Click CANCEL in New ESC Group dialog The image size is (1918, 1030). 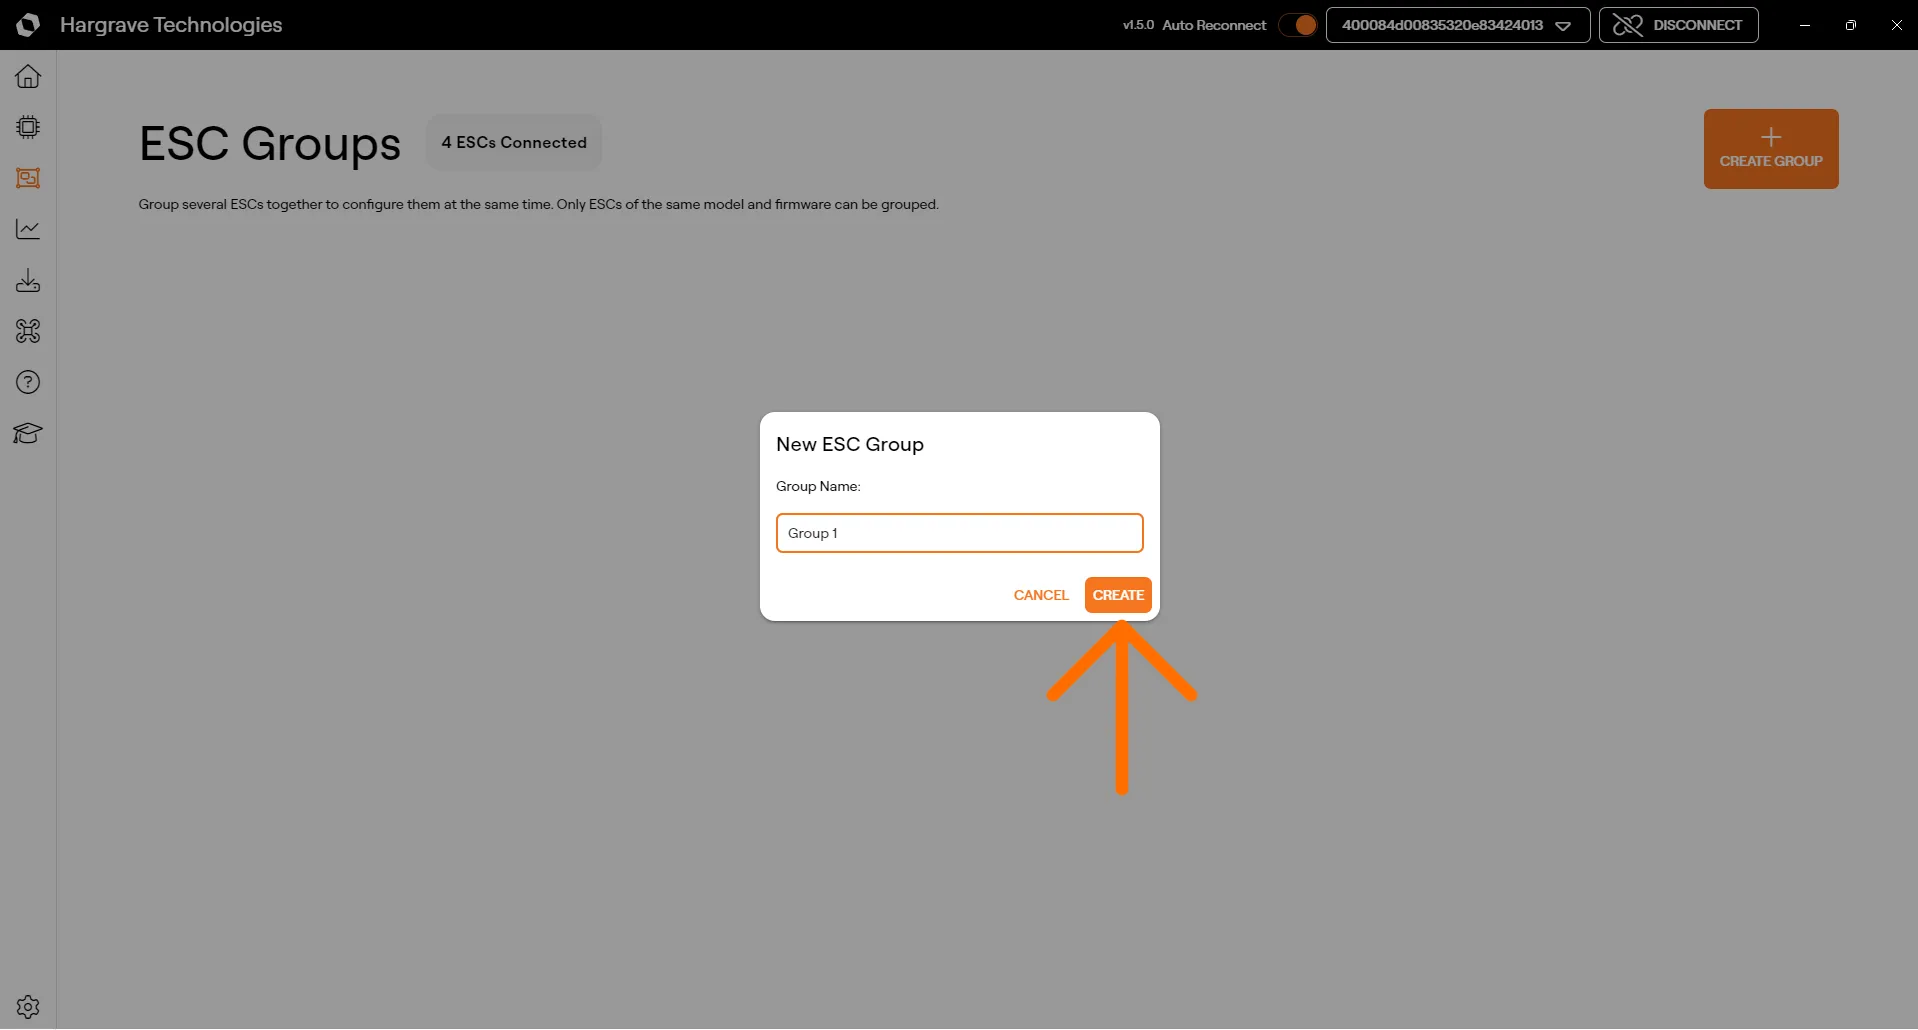(x=1041, y=595)
